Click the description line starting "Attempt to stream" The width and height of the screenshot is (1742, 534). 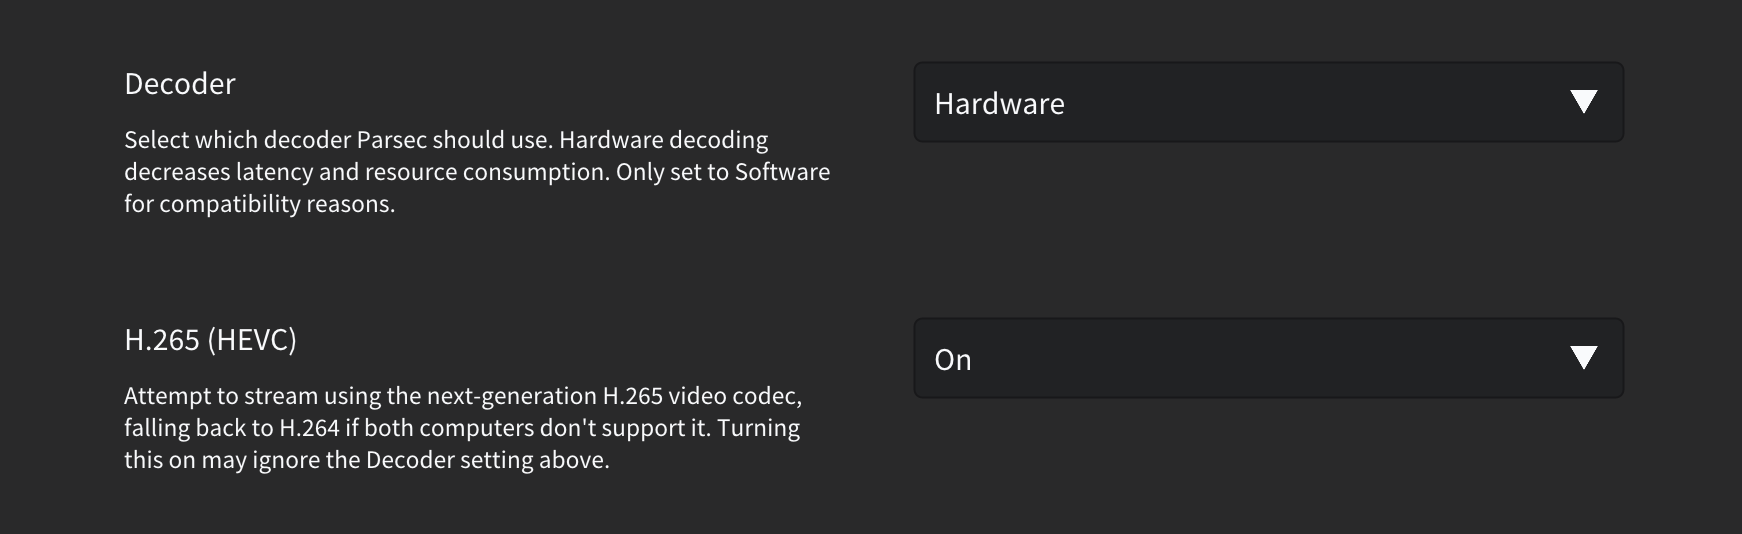463,396
